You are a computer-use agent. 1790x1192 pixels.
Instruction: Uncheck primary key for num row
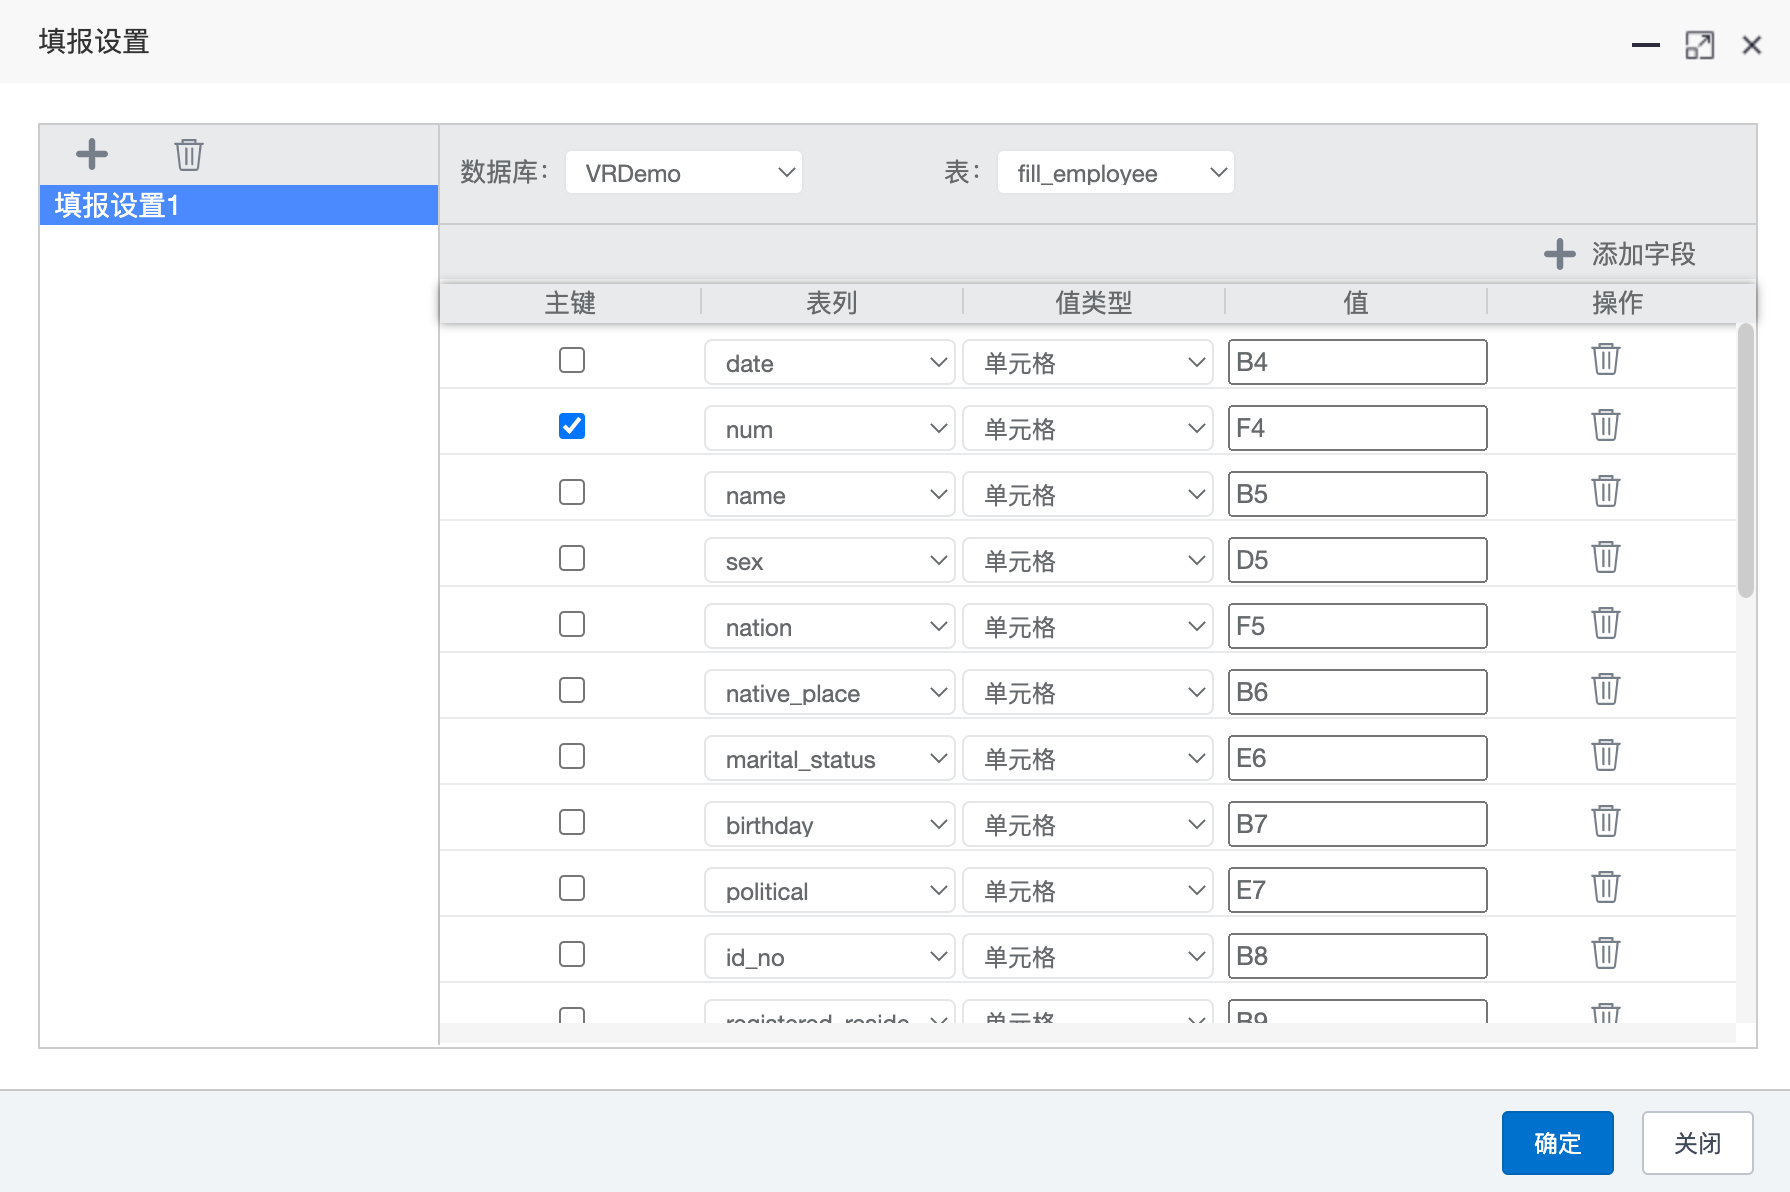coord(572,426)
